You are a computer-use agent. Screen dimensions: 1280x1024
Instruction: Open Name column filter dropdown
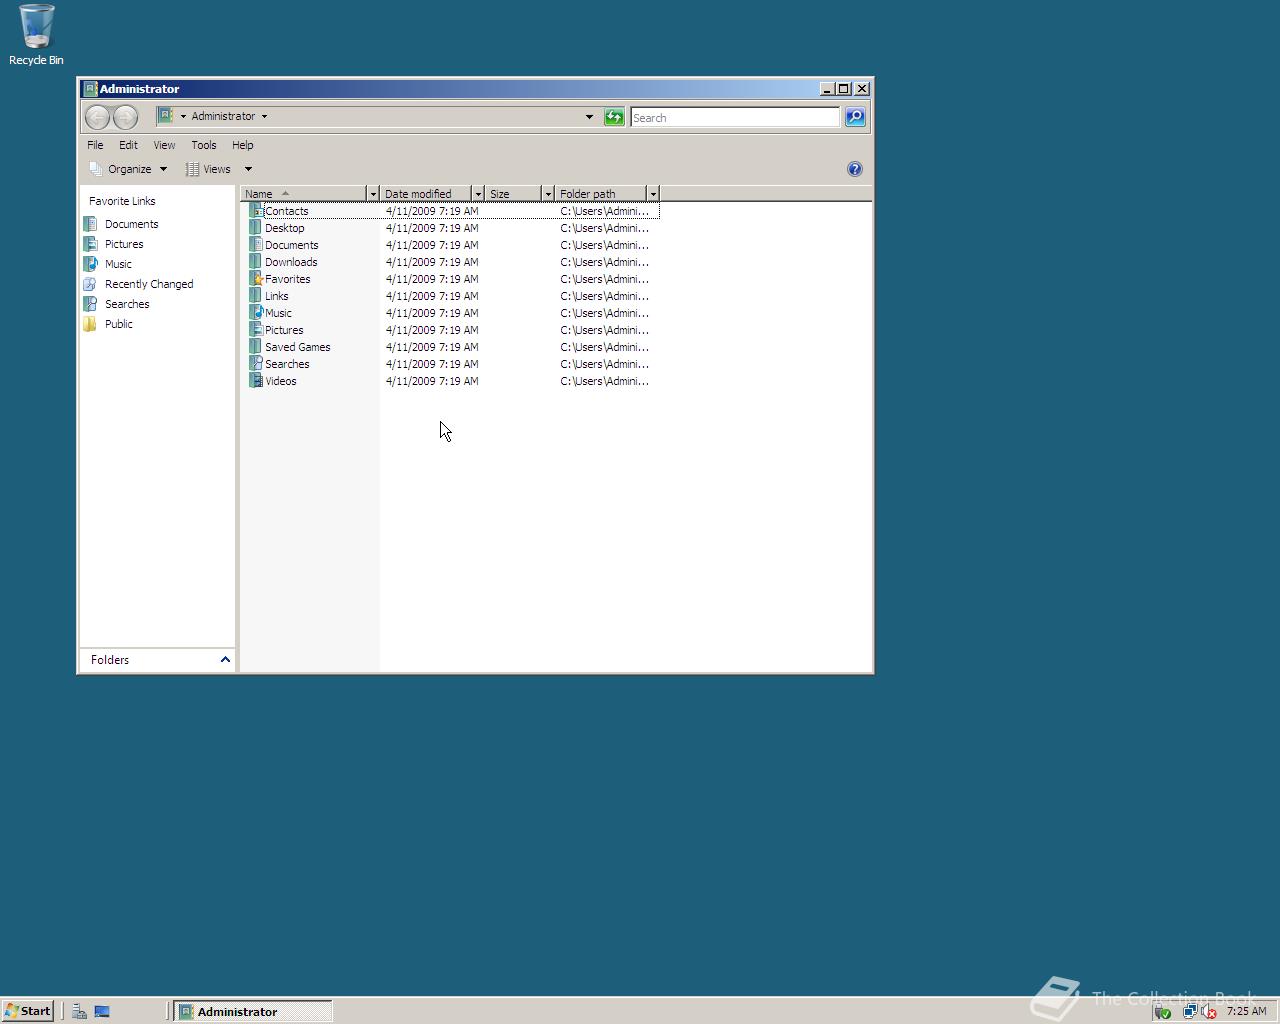point(373,194)
